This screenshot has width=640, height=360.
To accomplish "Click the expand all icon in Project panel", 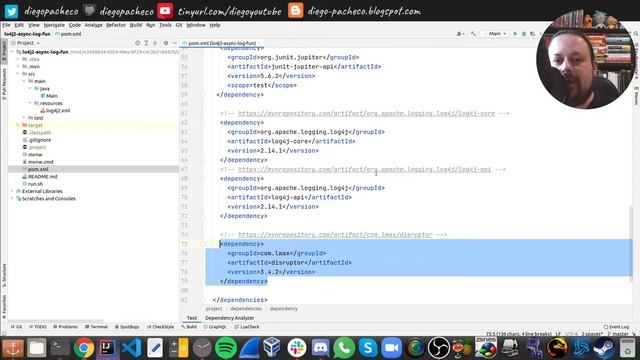I will (x=146, y=43).
